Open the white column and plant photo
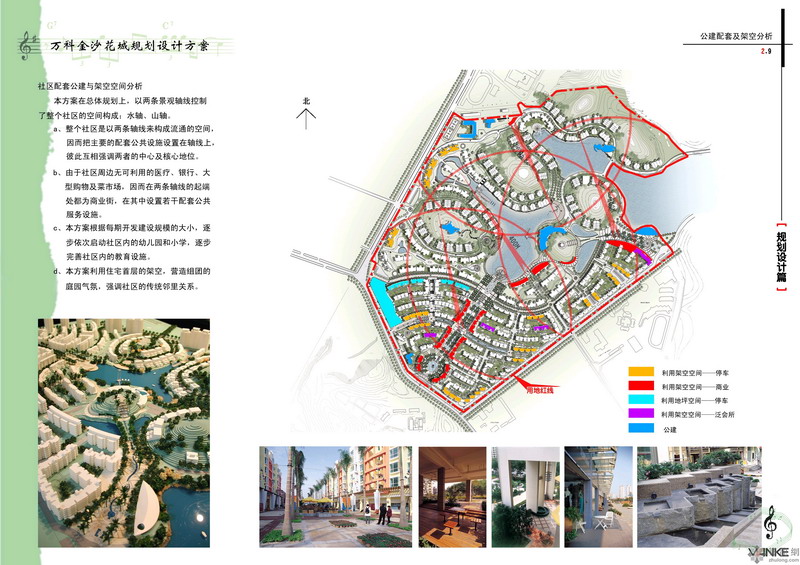Viewport: 800px width, 565px height. (x=526, y=497)
